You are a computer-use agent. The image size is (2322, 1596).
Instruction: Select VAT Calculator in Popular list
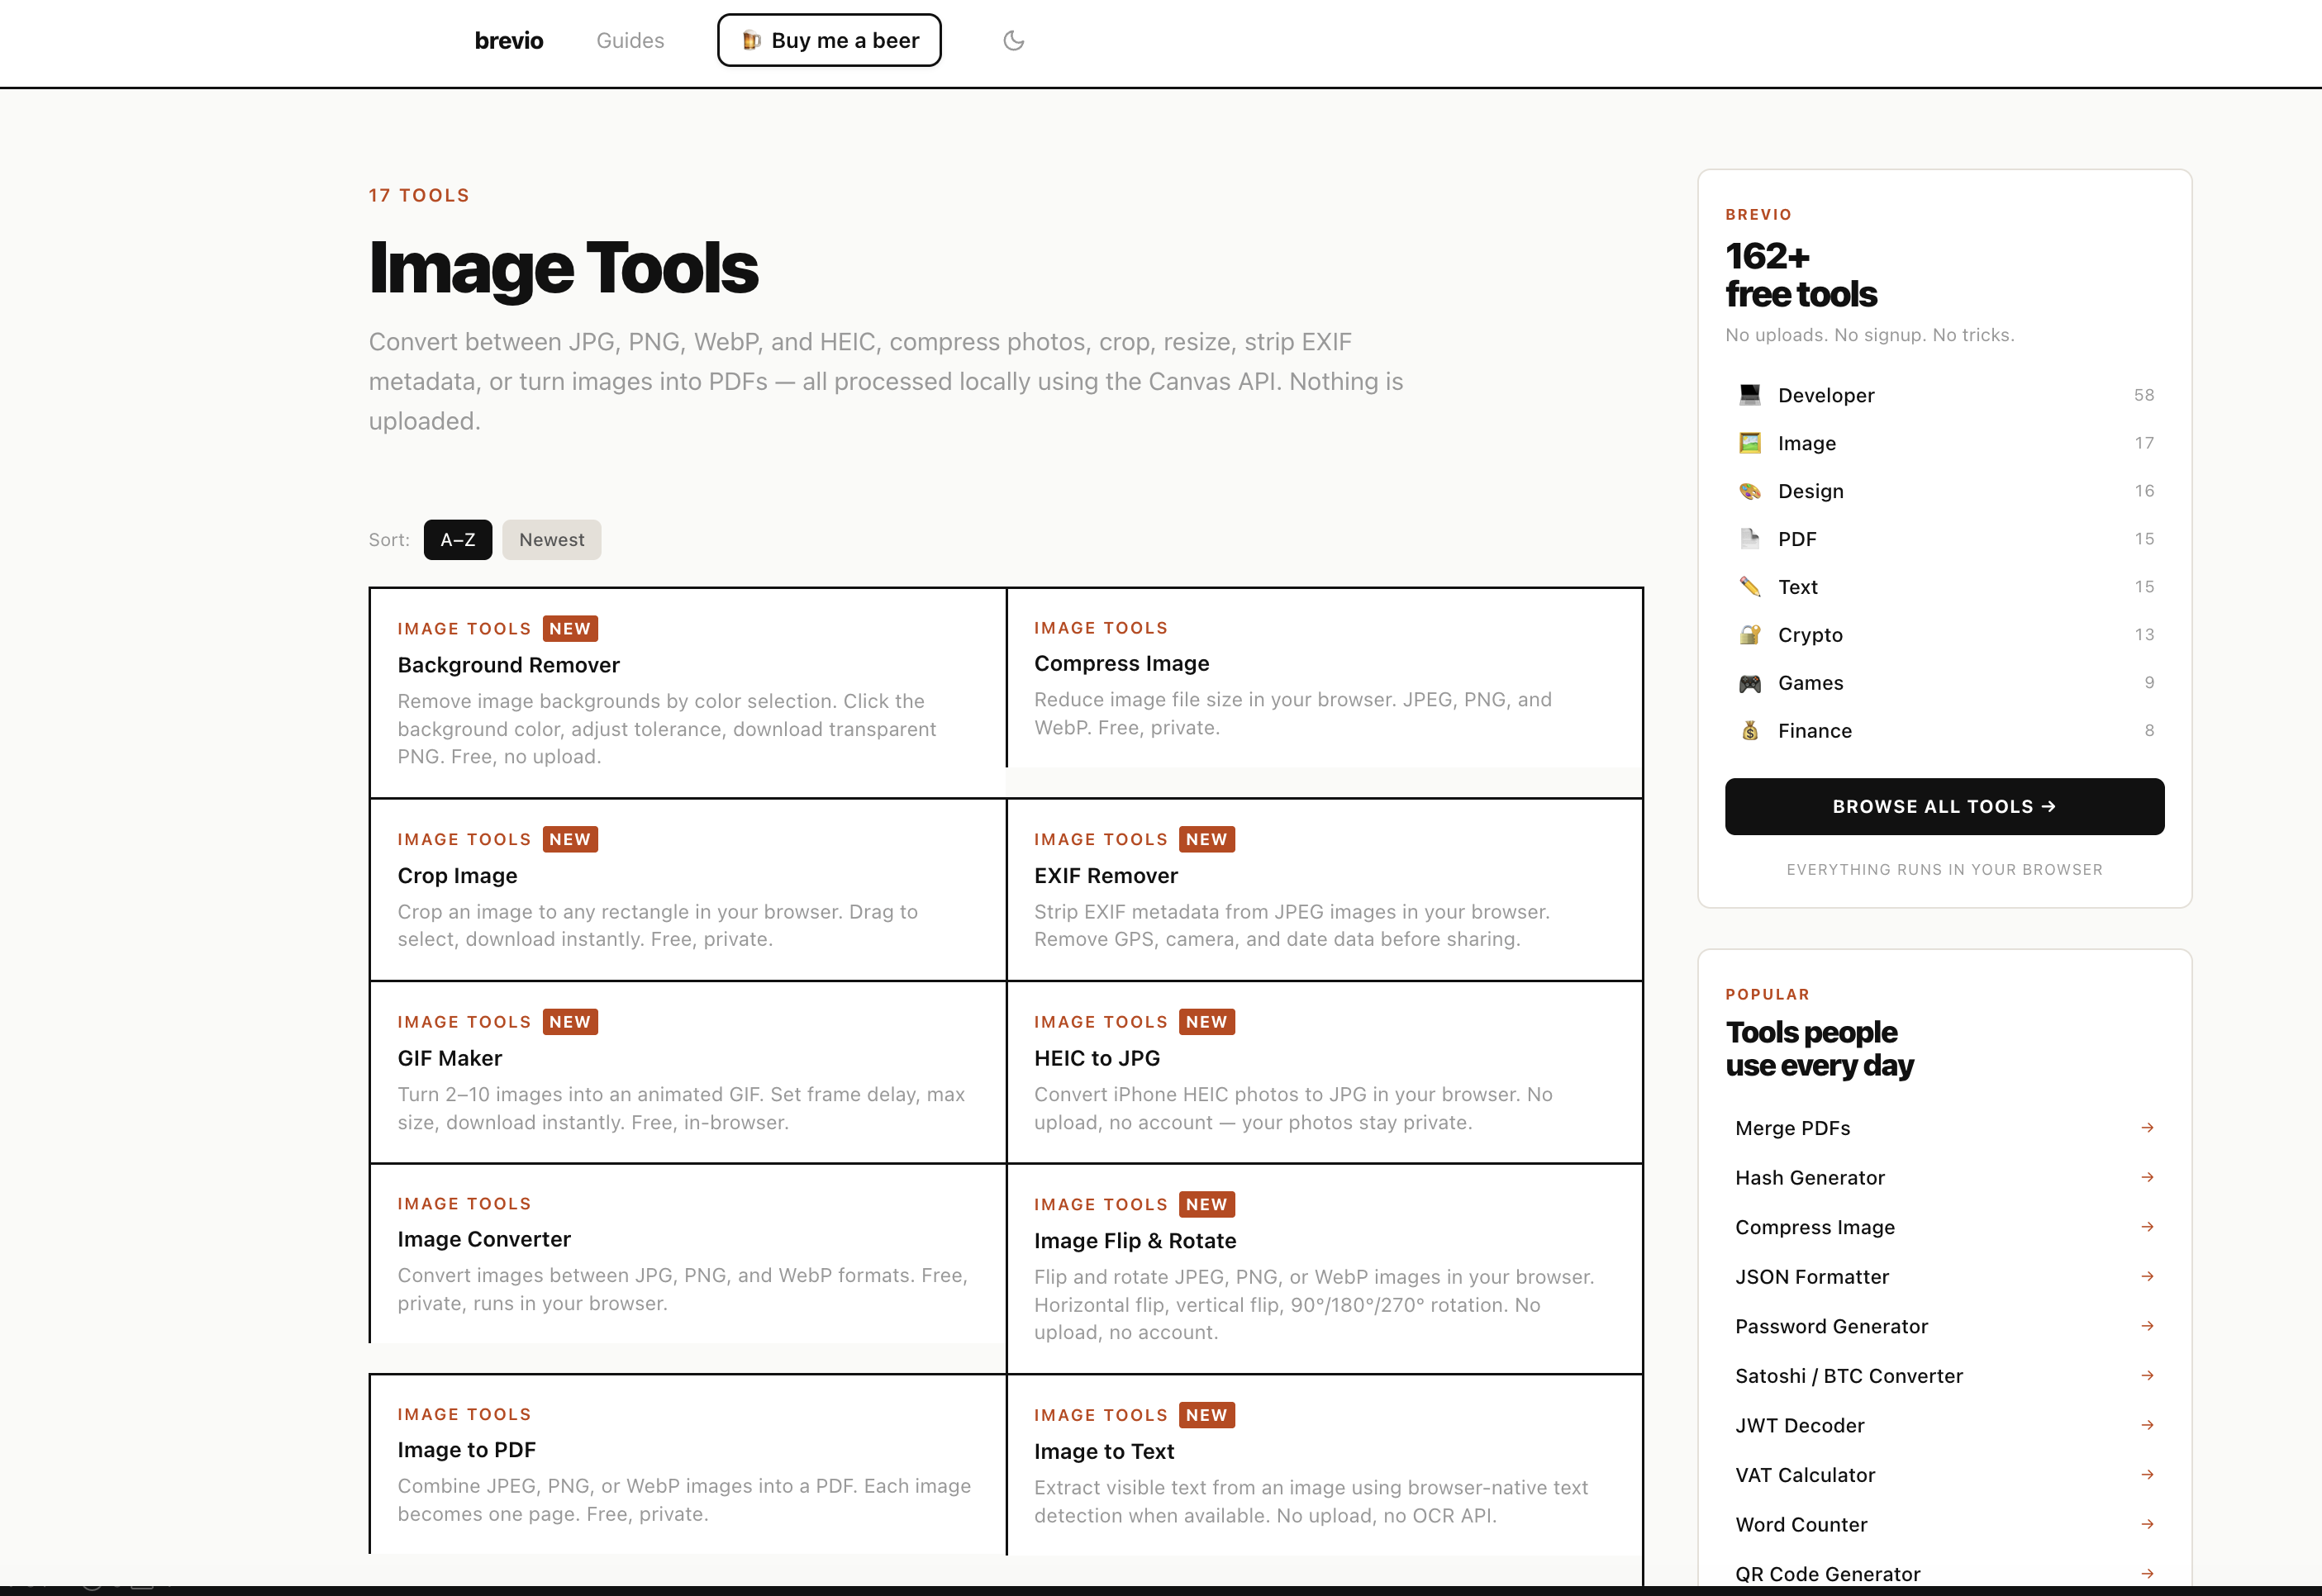click(1944, 1475)
